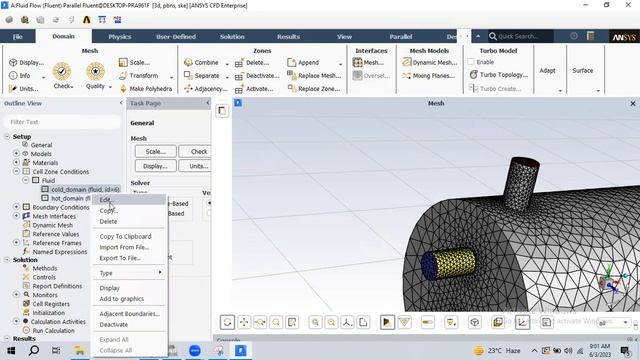Click Activate zones

coord(254,89)
